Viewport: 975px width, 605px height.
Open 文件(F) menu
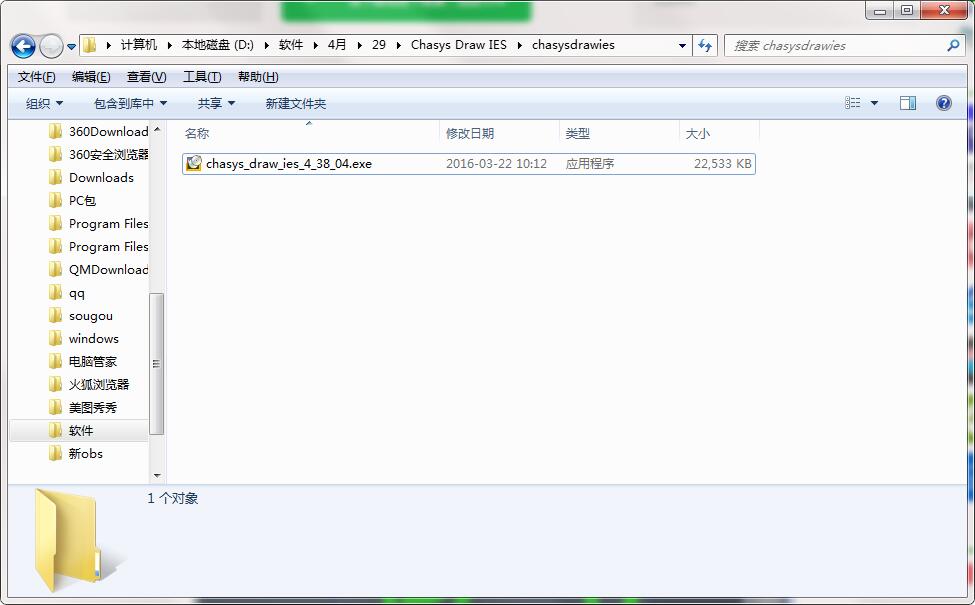[x=36, y=76]
